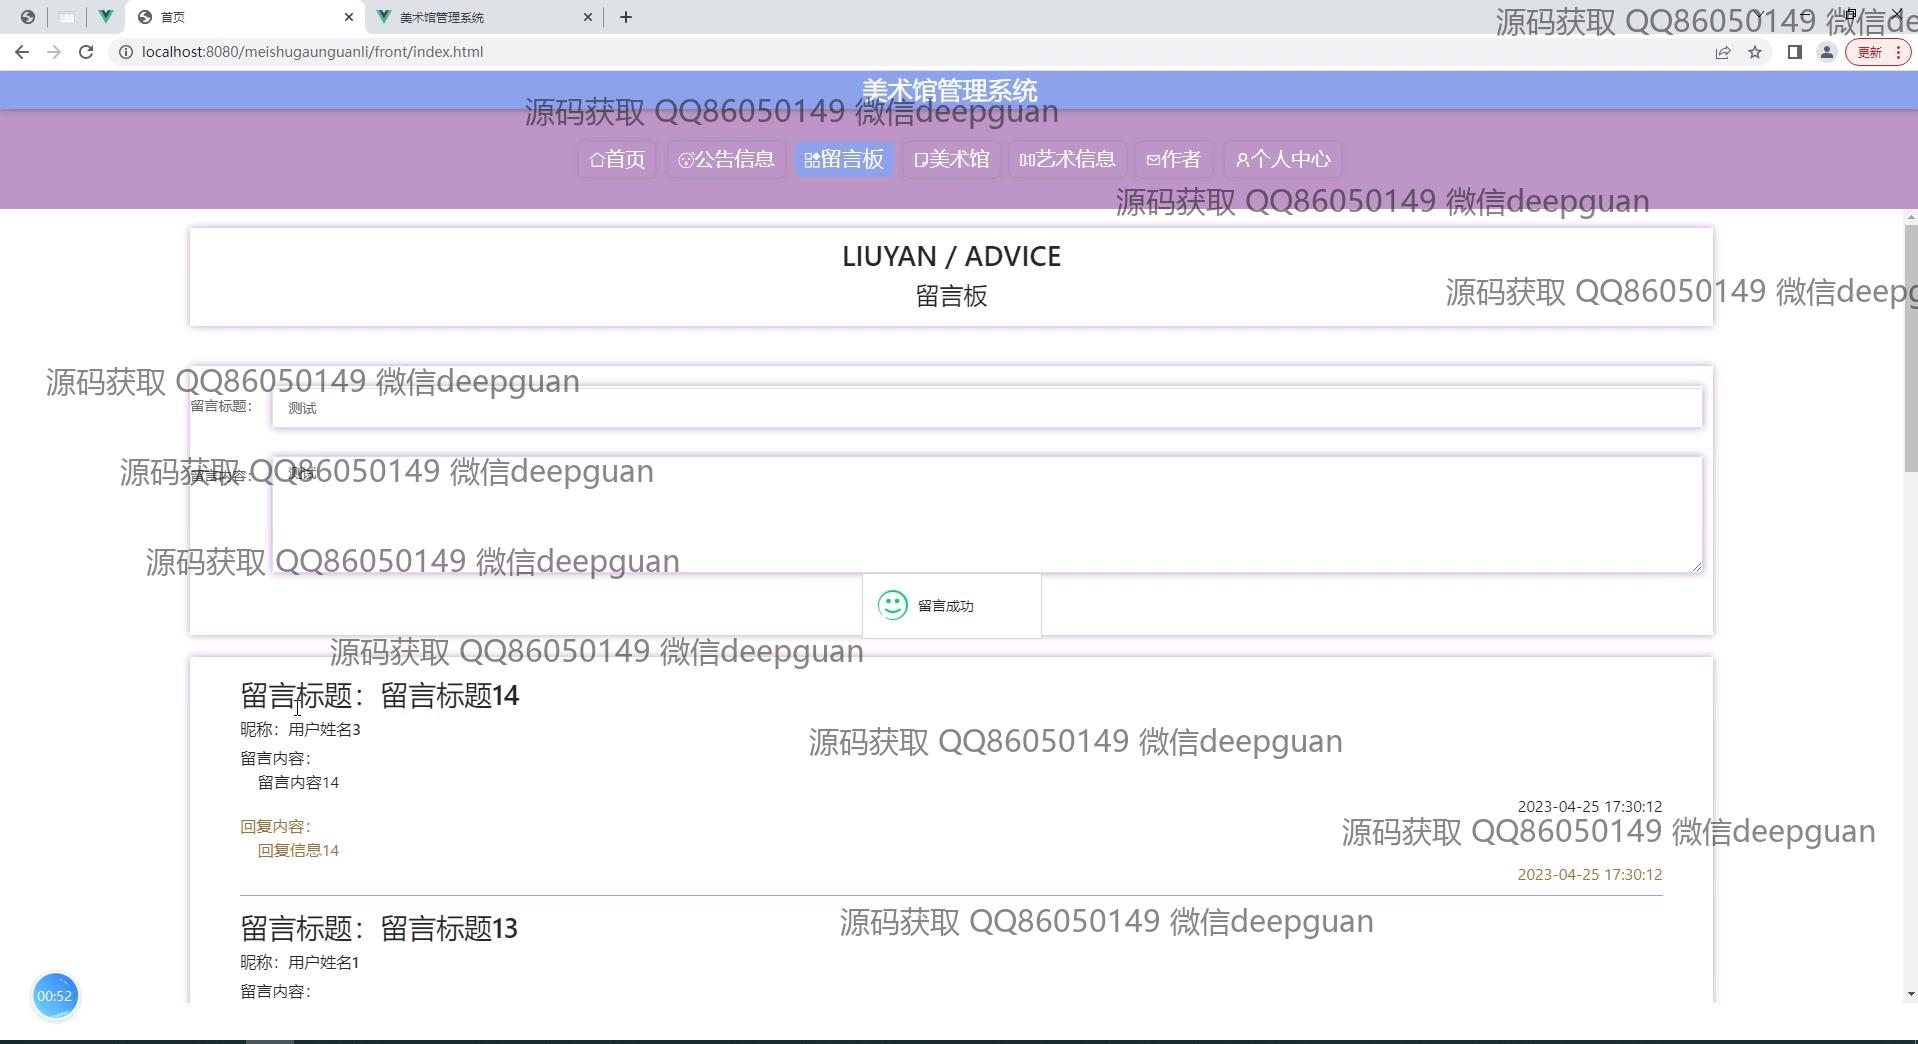This screenshot has height=1044, width=1918.
Task: Open the 个人中心 navigation item
Action: tap(1283, 159)
